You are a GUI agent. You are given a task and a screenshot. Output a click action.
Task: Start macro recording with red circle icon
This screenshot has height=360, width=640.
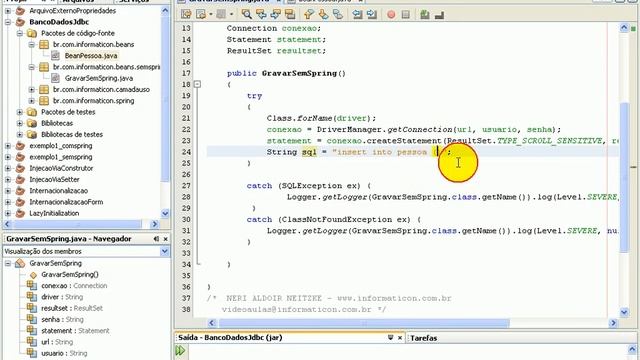coord(391,15)
